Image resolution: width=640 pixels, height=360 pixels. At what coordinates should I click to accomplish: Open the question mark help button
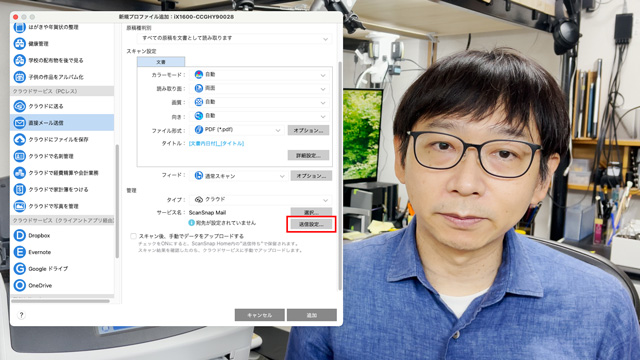[21, 315]
